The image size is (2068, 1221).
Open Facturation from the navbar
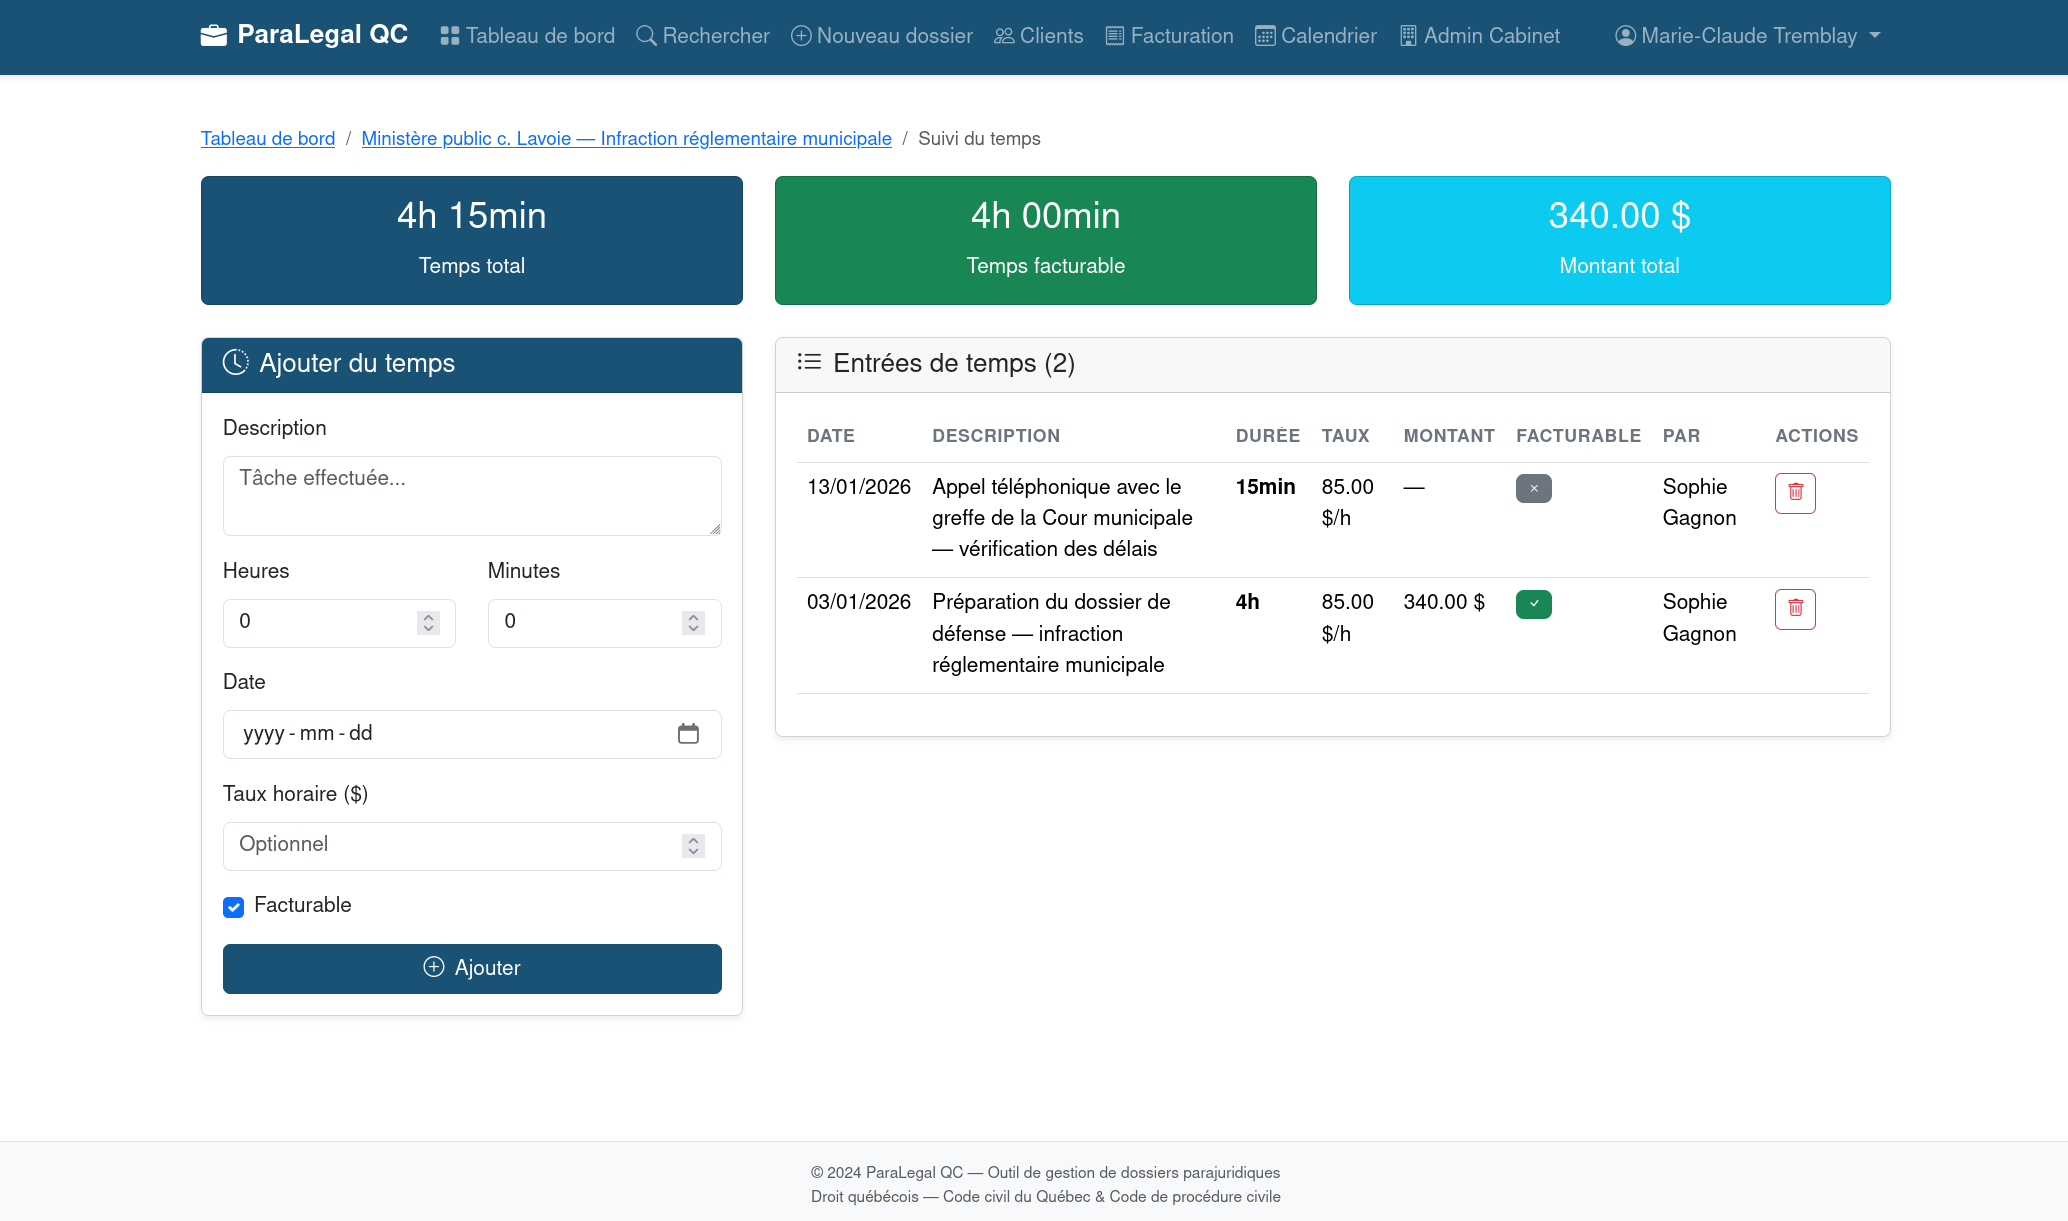point(1169,36)
